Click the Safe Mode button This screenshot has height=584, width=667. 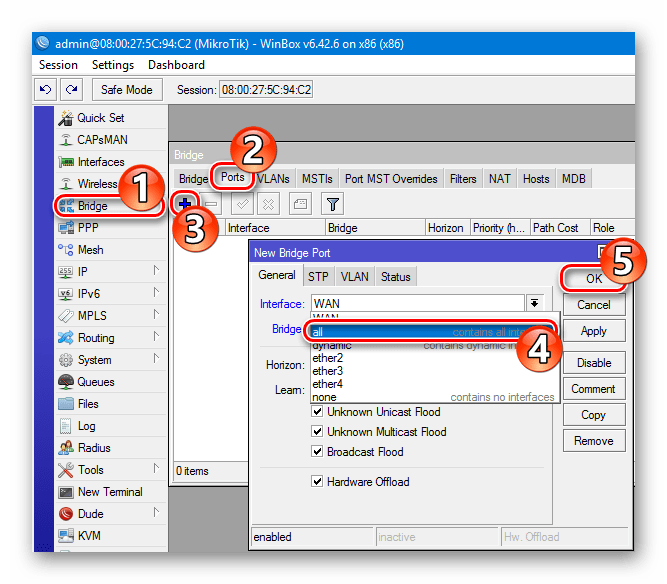point(127,90)
